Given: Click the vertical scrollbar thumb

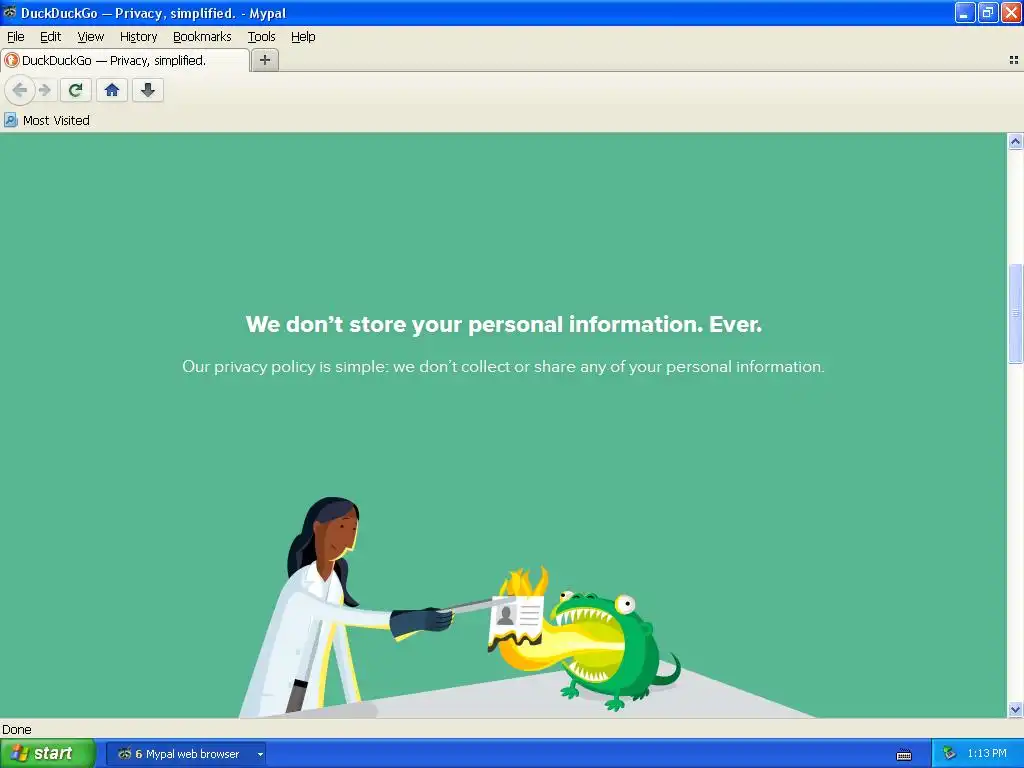Looking at the screenshot, I should tap(1015, 313).
